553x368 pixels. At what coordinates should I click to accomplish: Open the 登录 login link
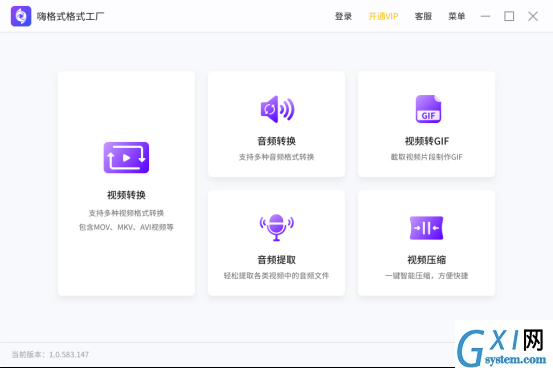[x=343, y=16]
